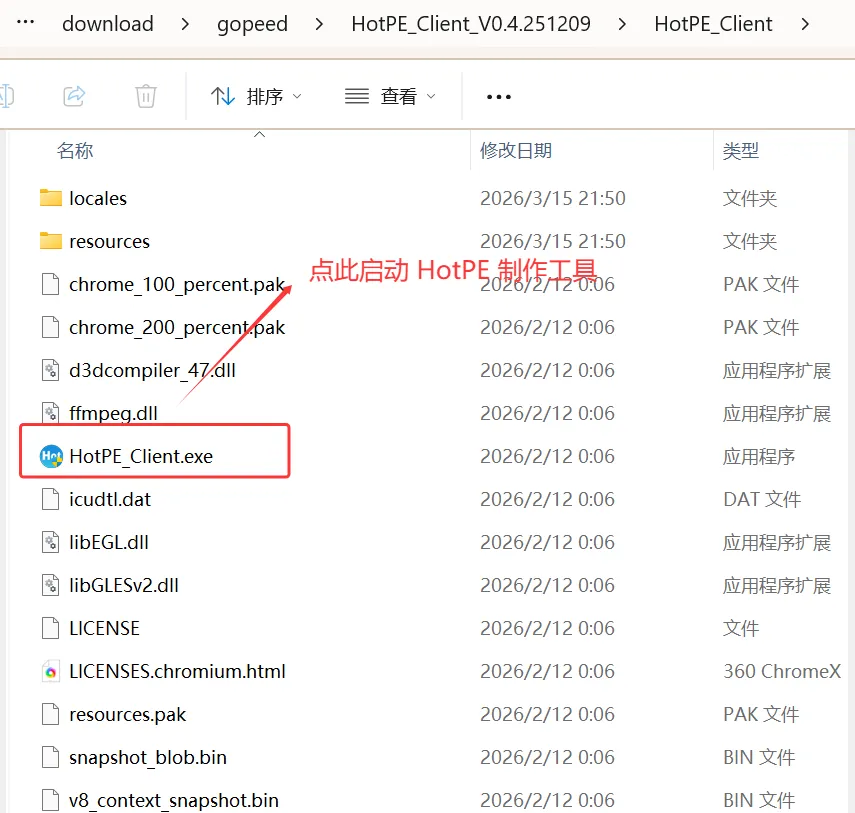
Task: Click the locales folder name
Action: (98, 198)
